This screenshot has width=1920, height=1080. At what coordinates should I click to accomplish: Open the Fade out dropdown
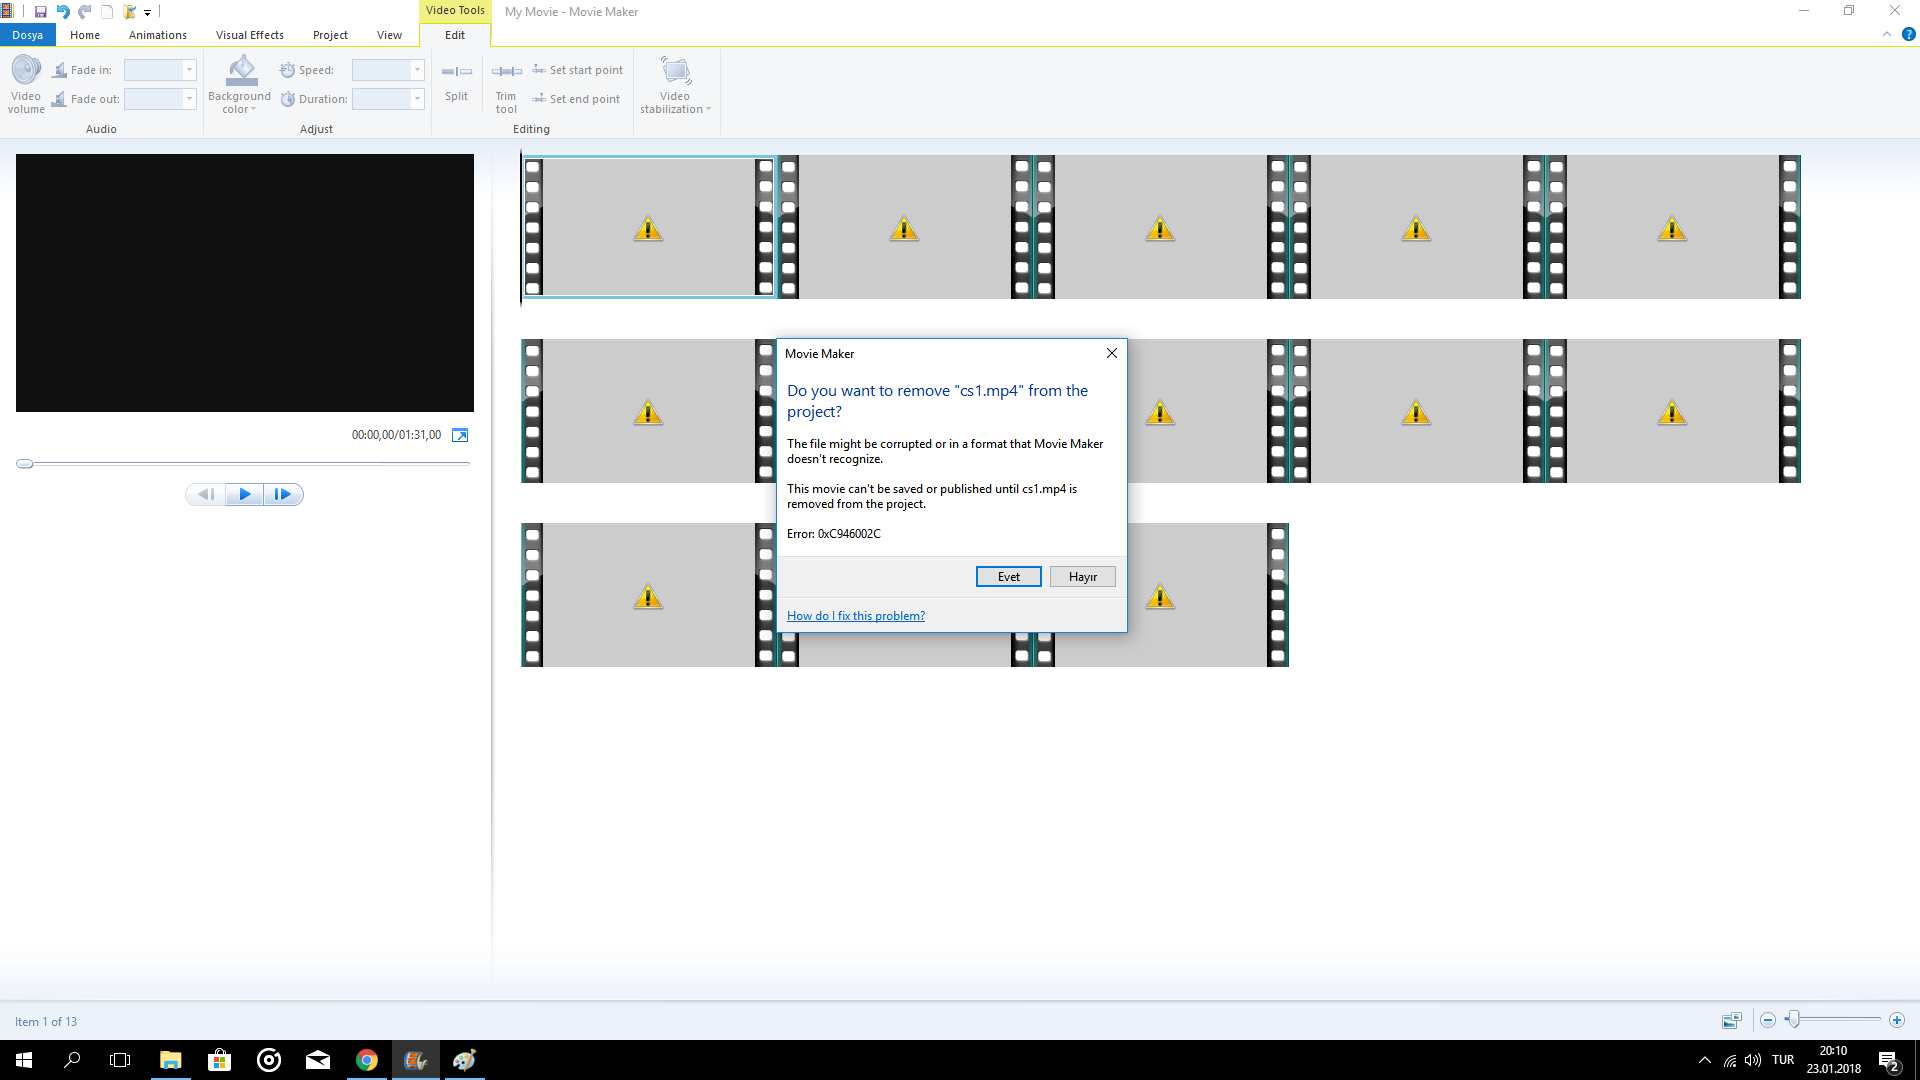(189, 99)
